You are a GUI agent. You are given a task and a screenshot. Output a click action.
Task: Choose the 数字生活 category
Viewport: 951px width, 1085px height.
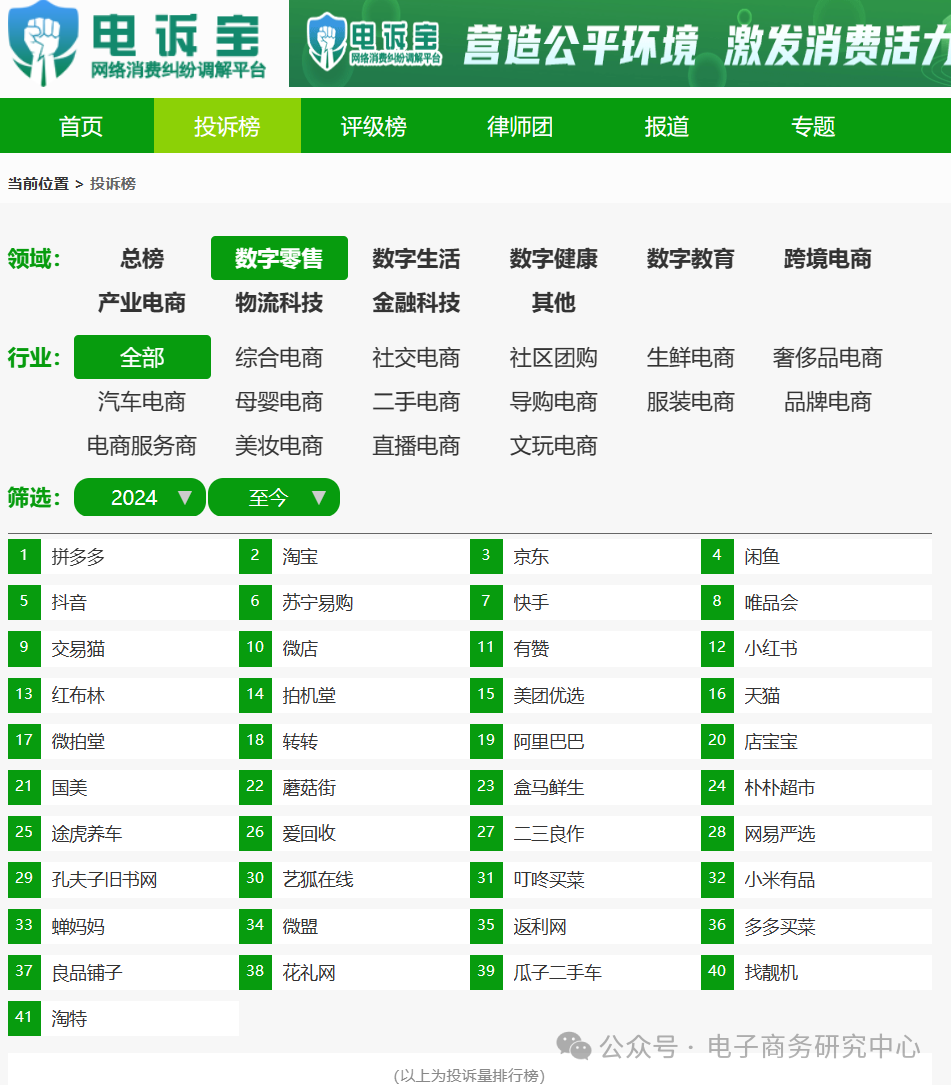(x=417, y=258)
